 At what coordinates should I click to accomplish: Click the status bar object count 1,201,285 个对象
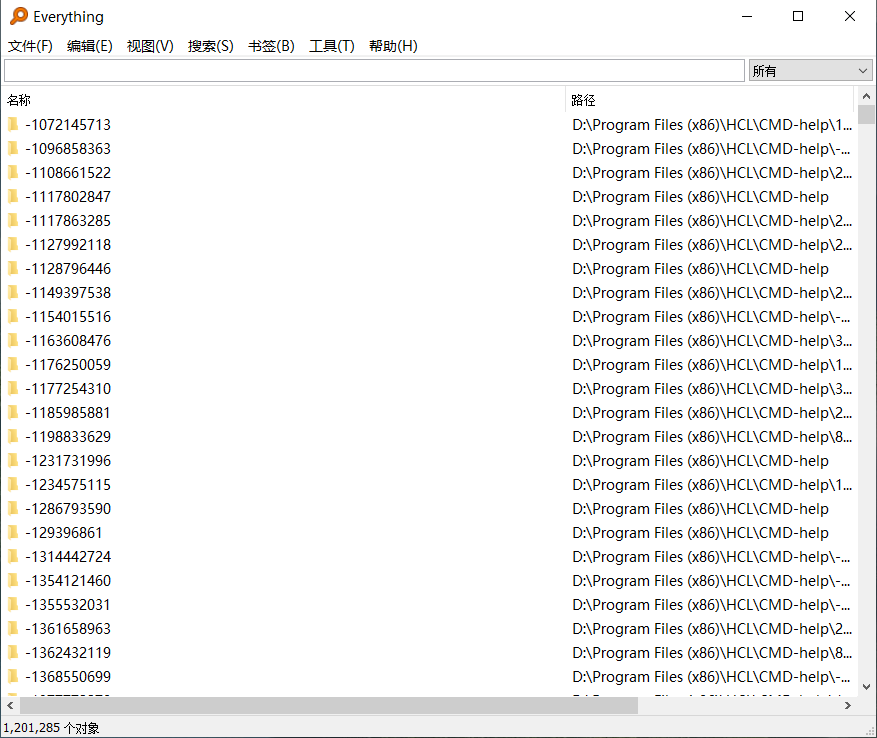pyautogui.click(x=51, y=728)
